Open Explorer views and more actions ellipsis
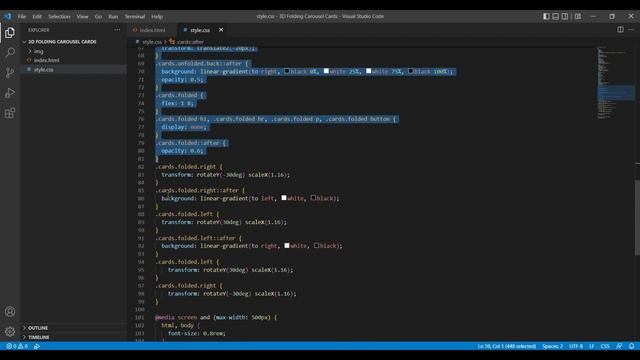 click(x=117, y=30)
